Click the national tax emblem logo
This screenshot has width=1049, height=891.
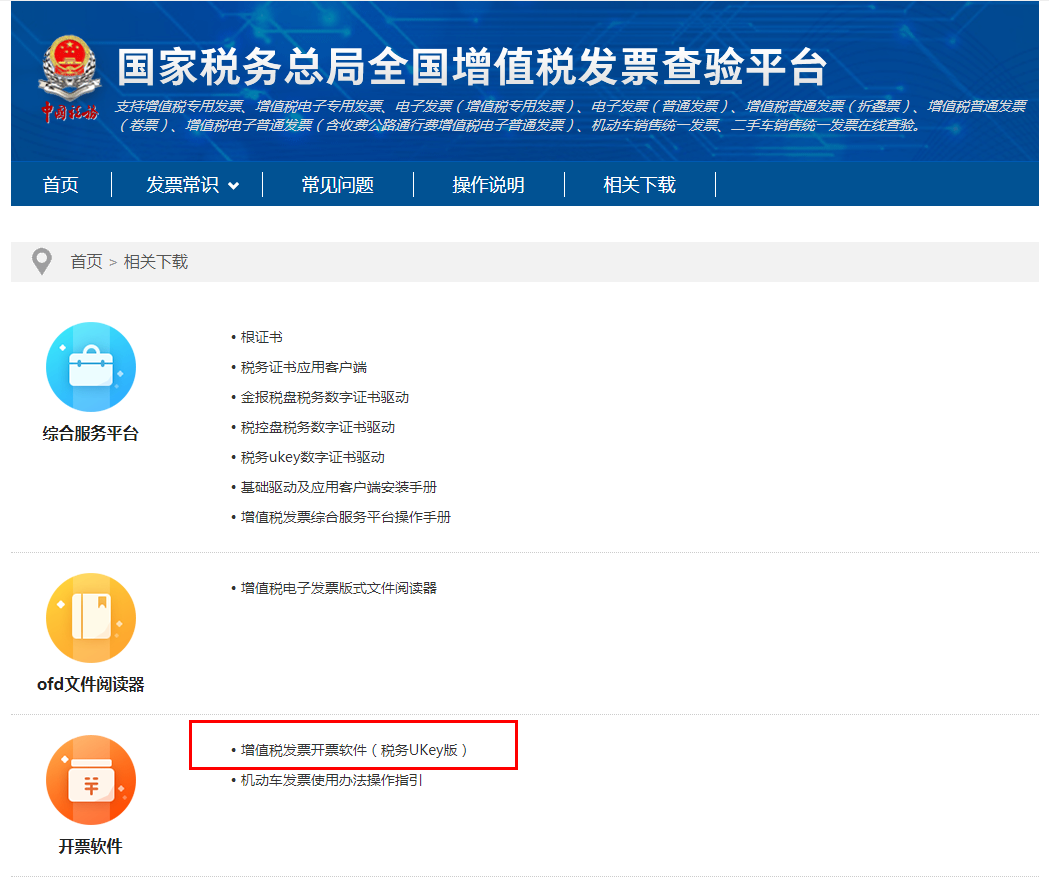70,80
